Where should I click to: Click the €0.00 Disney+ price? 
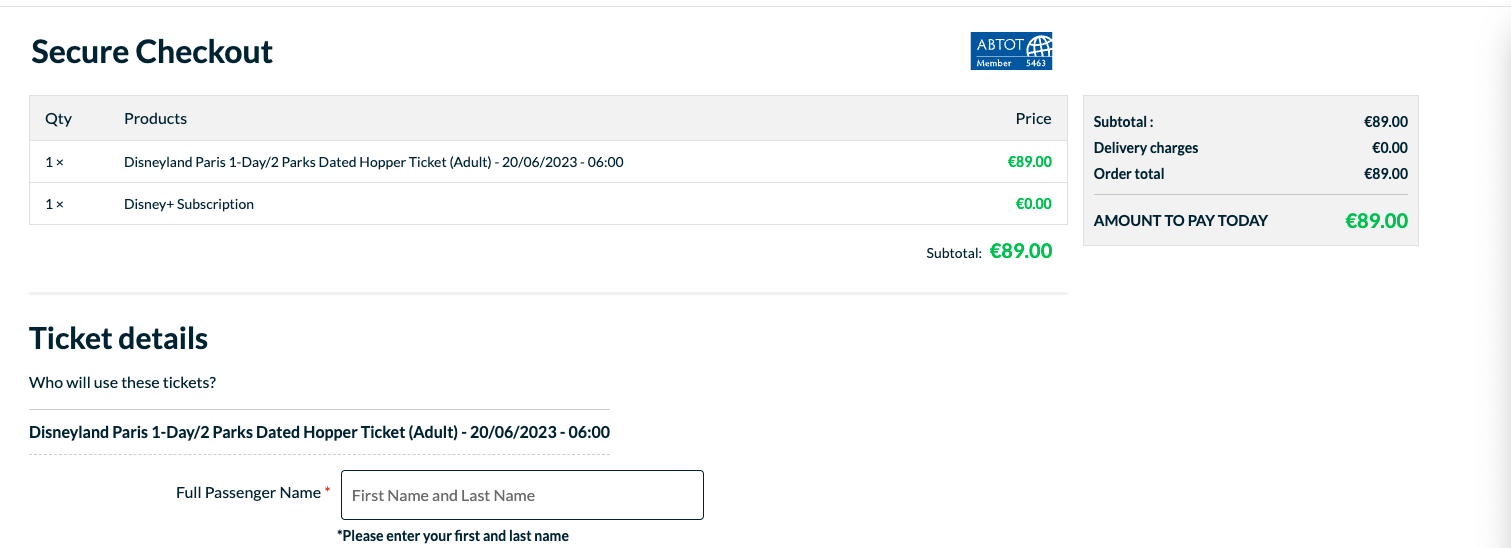click(1034, 203)
